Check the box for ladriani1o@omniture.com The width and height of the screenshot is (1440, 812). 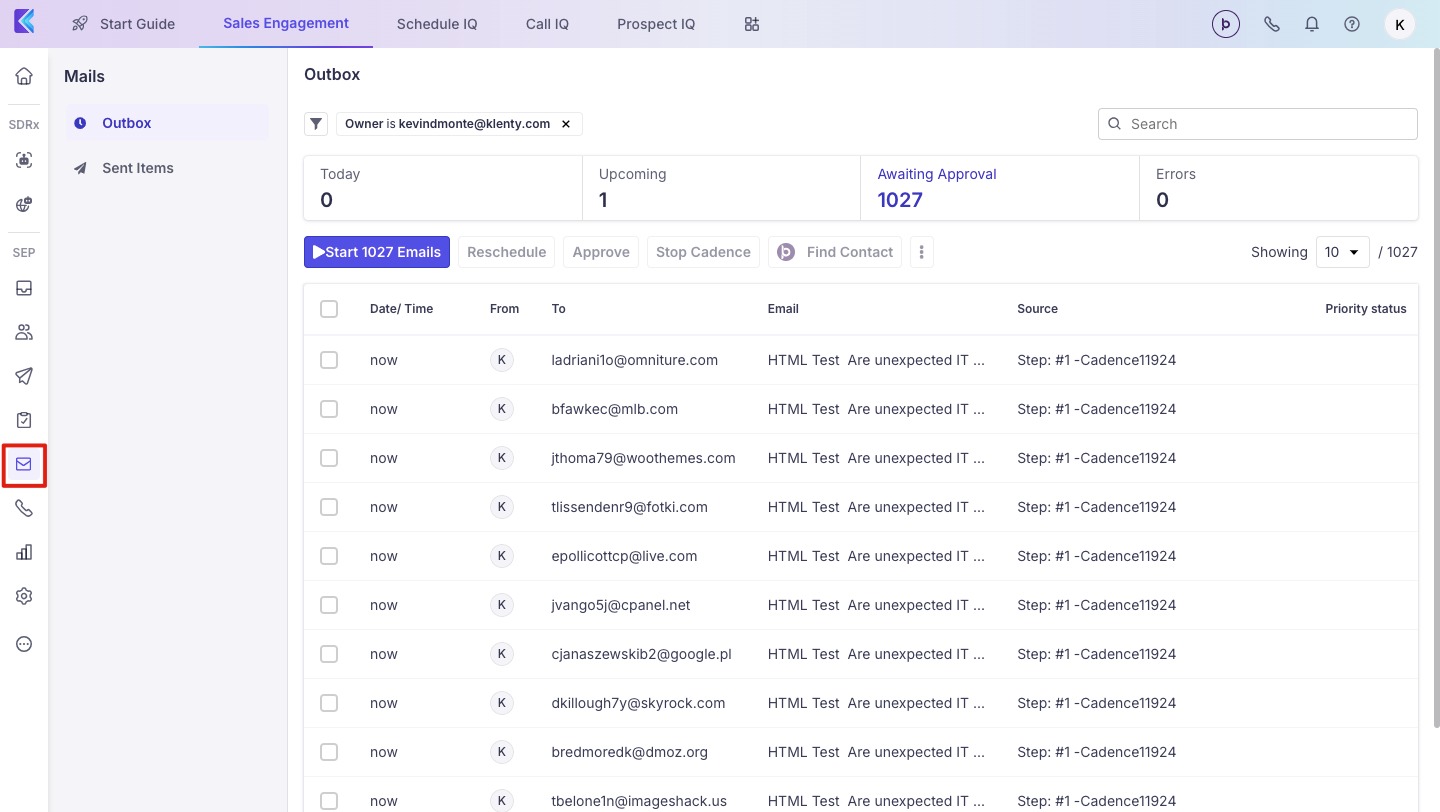[329, 360]
